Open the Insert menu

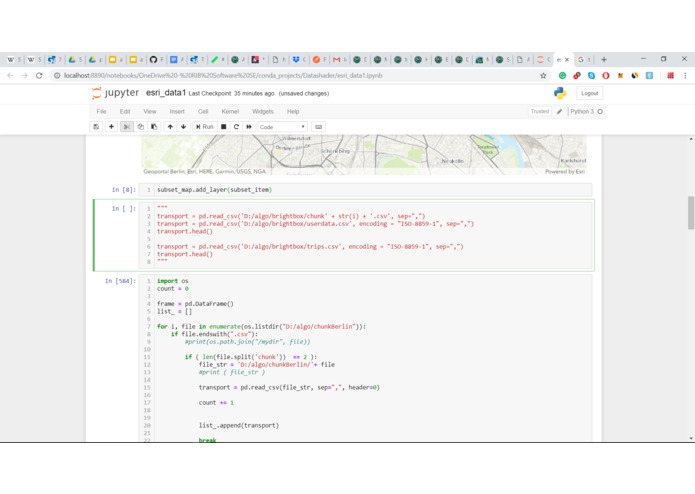click(177, 112)
